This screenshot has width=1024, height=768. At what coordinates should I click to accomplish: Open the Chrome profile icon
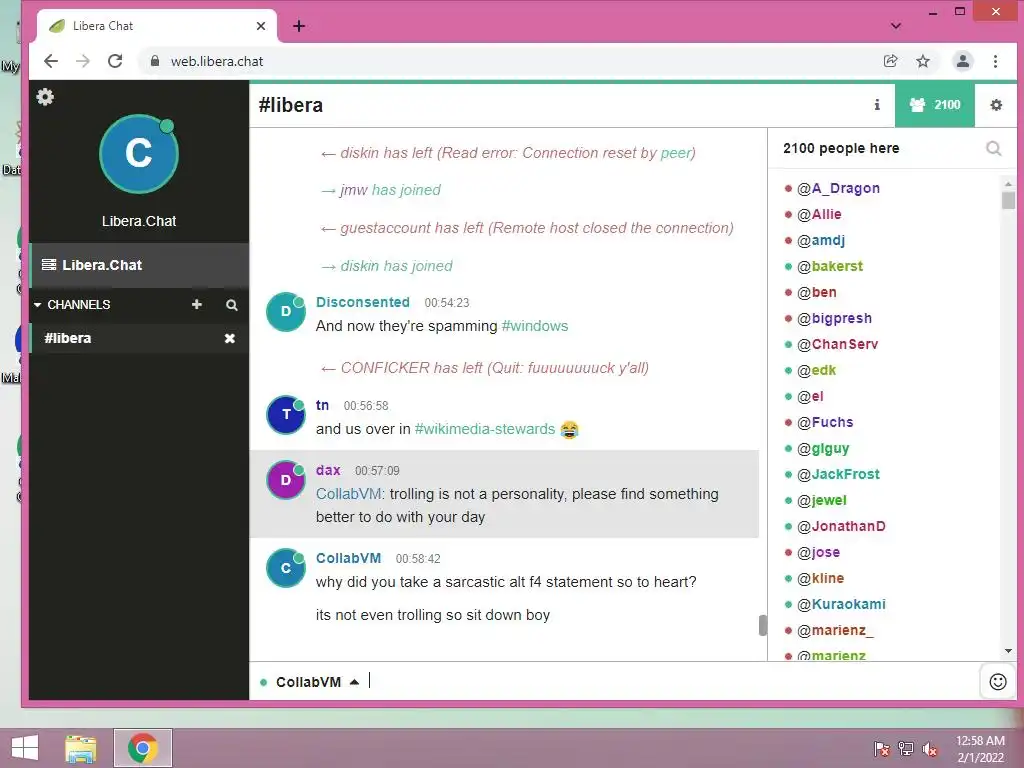coord(963,61)
